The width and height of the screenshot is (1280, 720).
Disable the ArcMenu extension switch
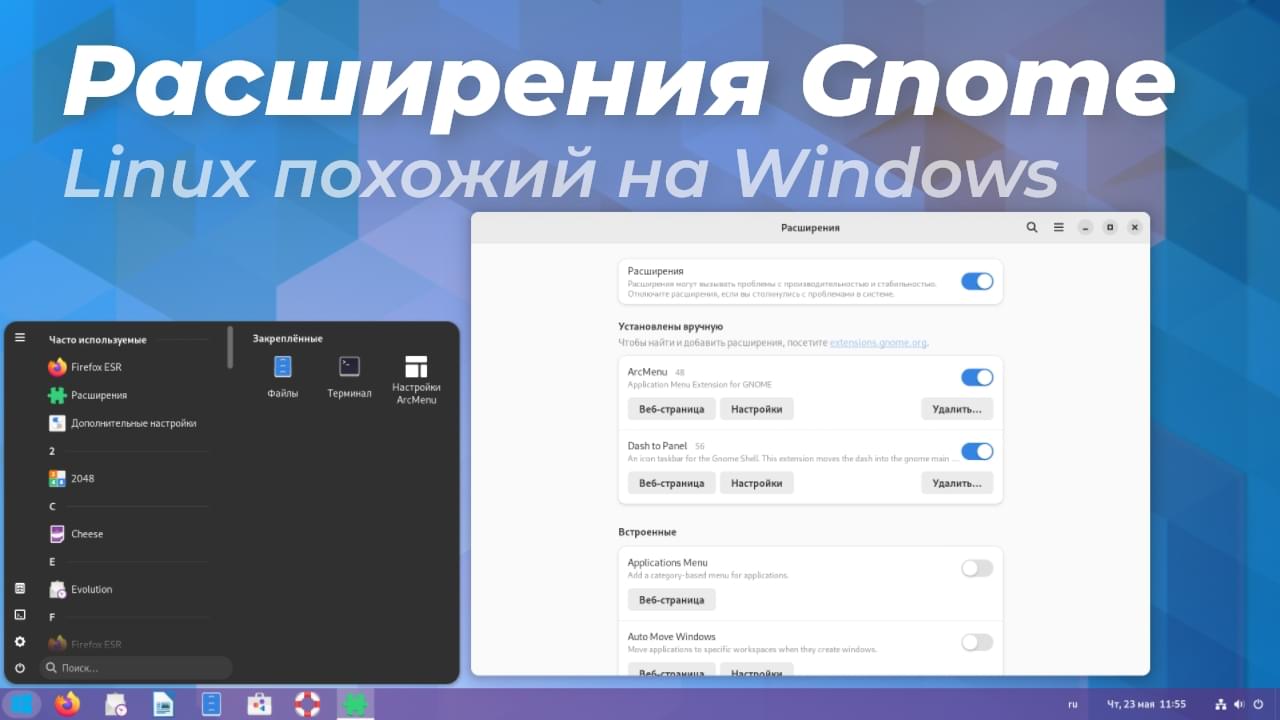point(977,377)
